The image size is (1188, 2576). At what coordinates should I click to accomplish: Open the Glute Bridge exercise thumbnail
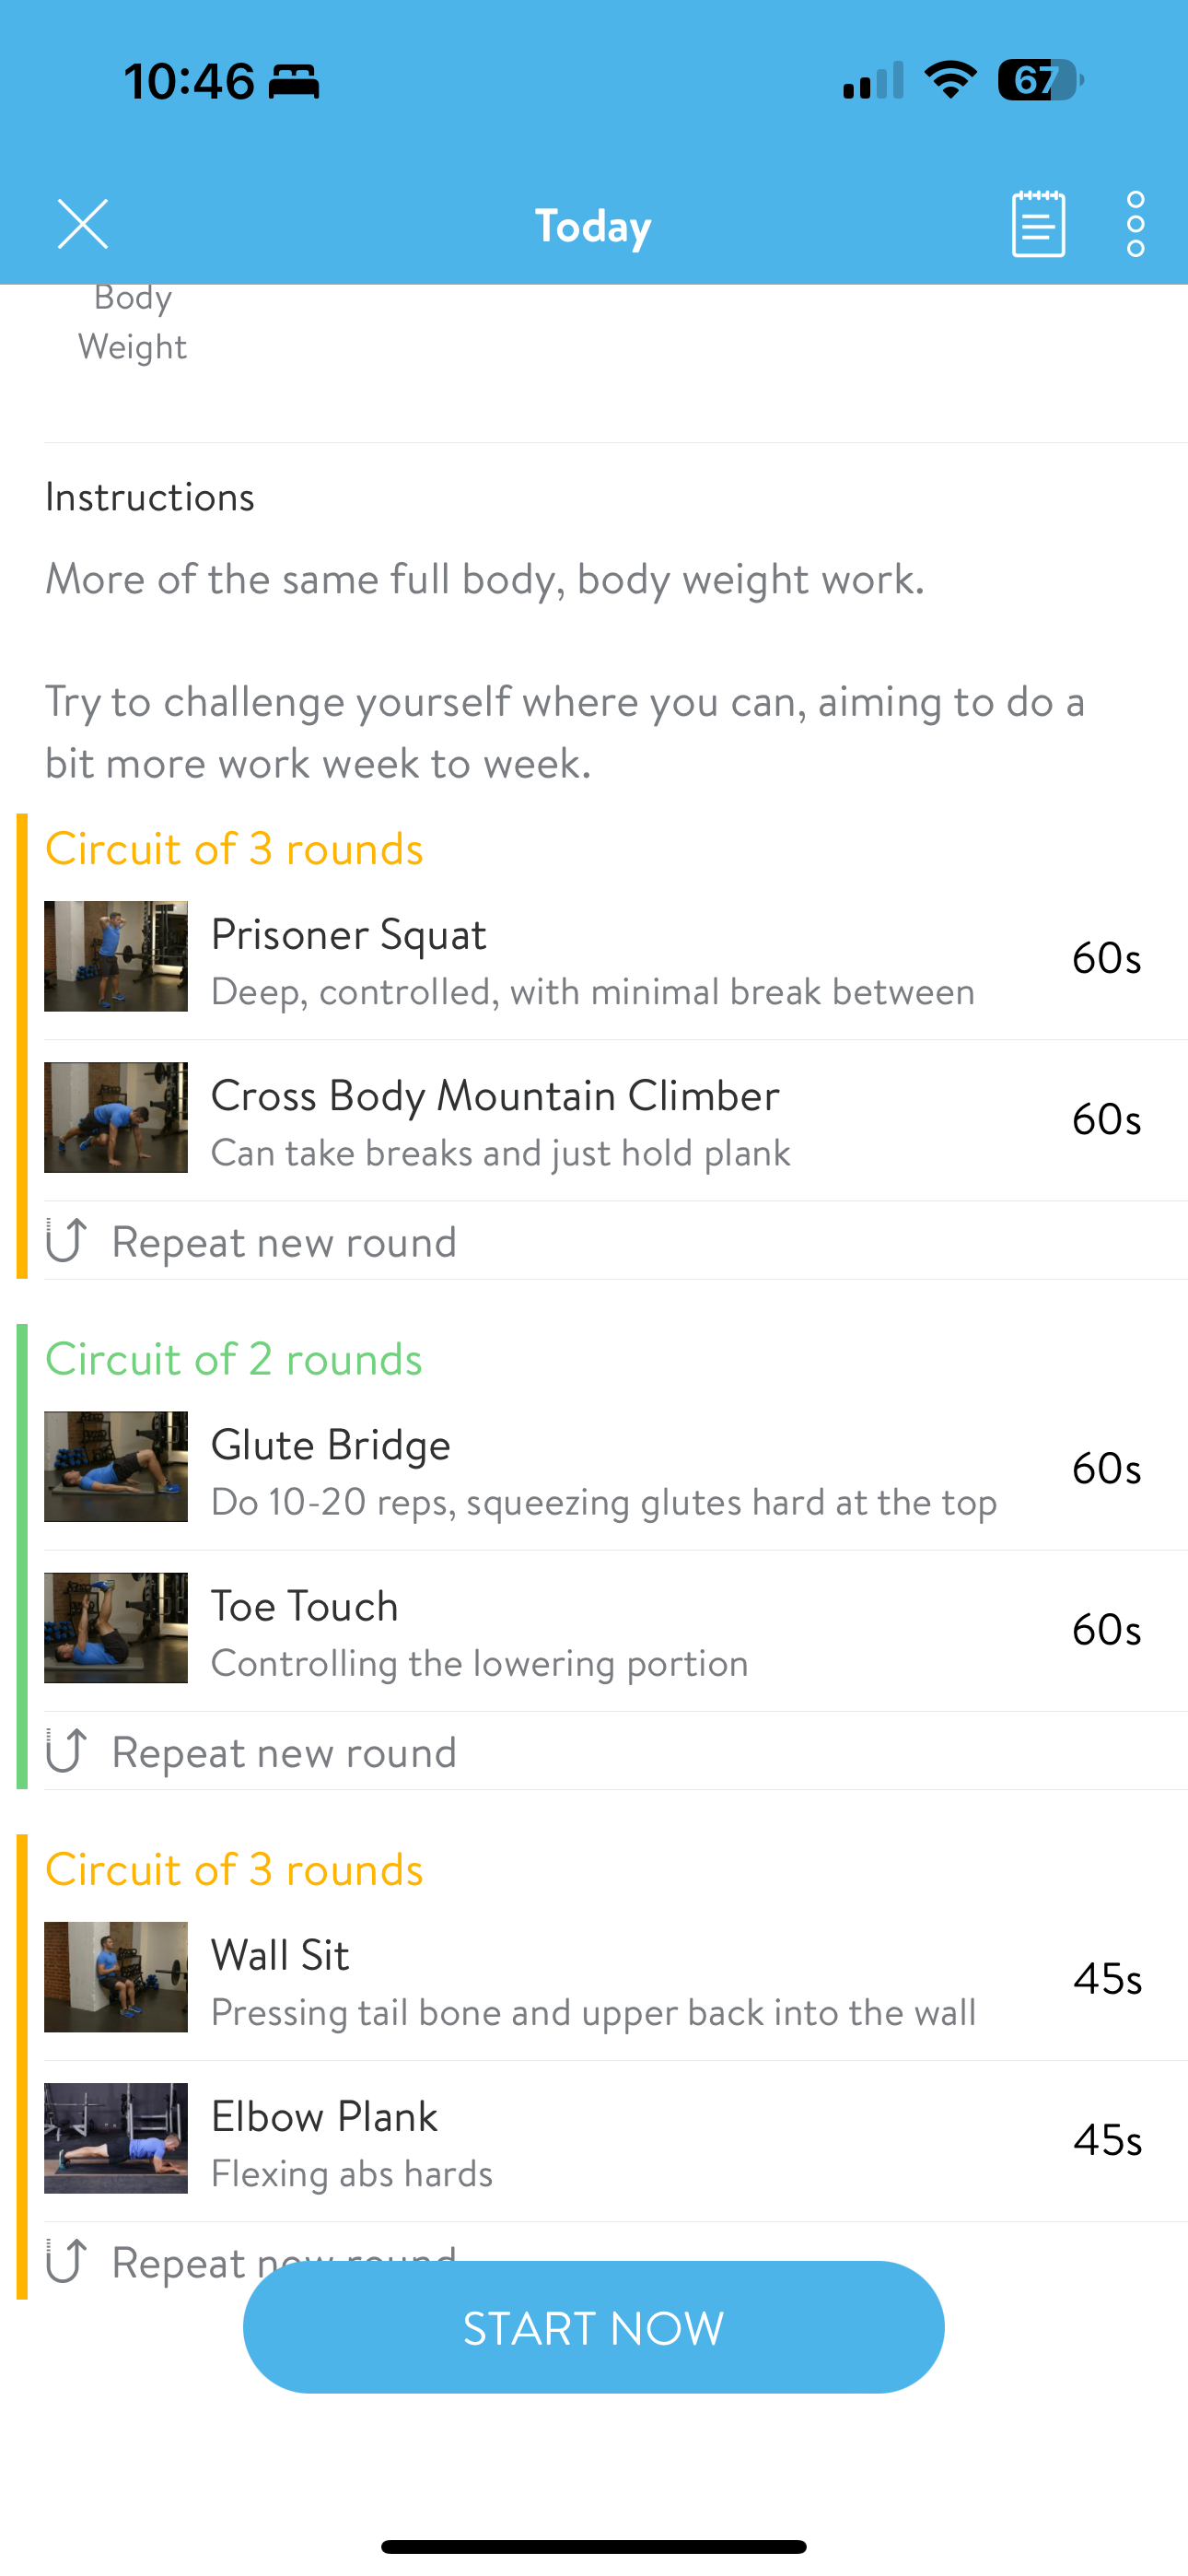coord(116,1467)
